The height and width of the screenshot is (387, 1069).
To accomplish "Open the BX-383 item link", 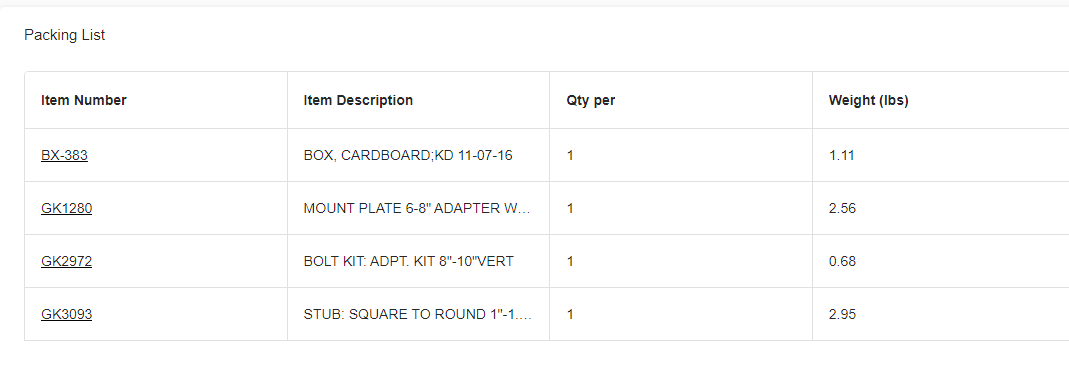I will coord(64,155).
